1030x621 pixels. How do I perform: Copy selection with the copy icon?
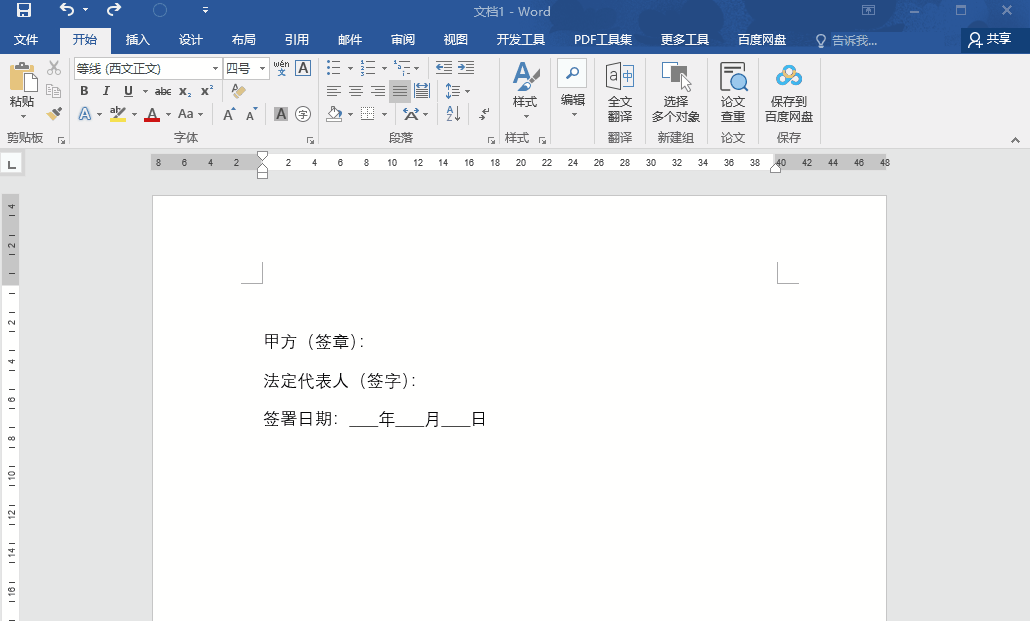pos(54,91)
